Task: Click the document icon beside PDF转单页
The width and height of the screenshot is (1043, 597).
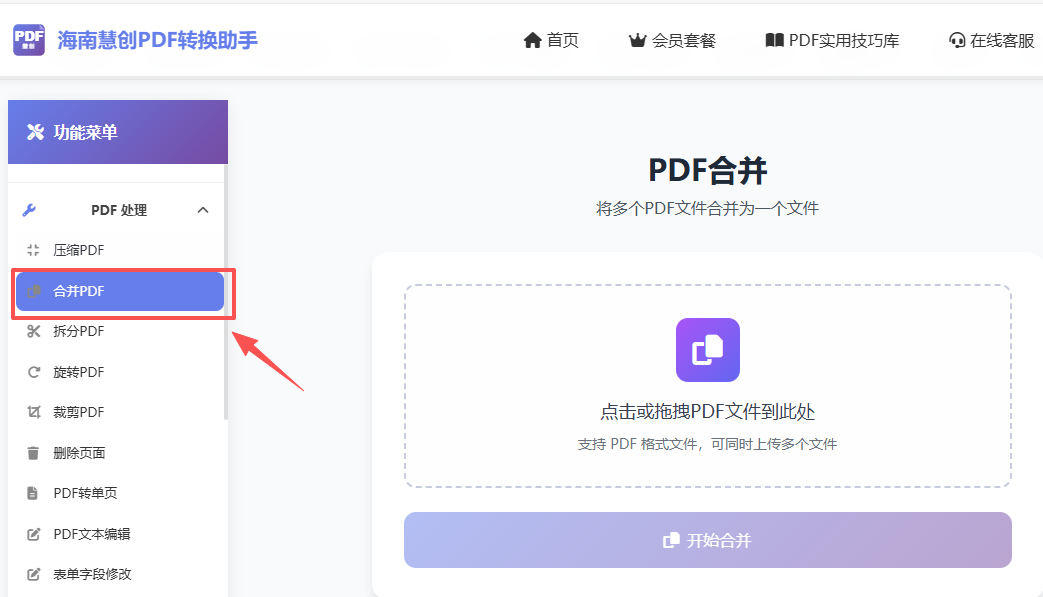Action: tap(33, 493)
